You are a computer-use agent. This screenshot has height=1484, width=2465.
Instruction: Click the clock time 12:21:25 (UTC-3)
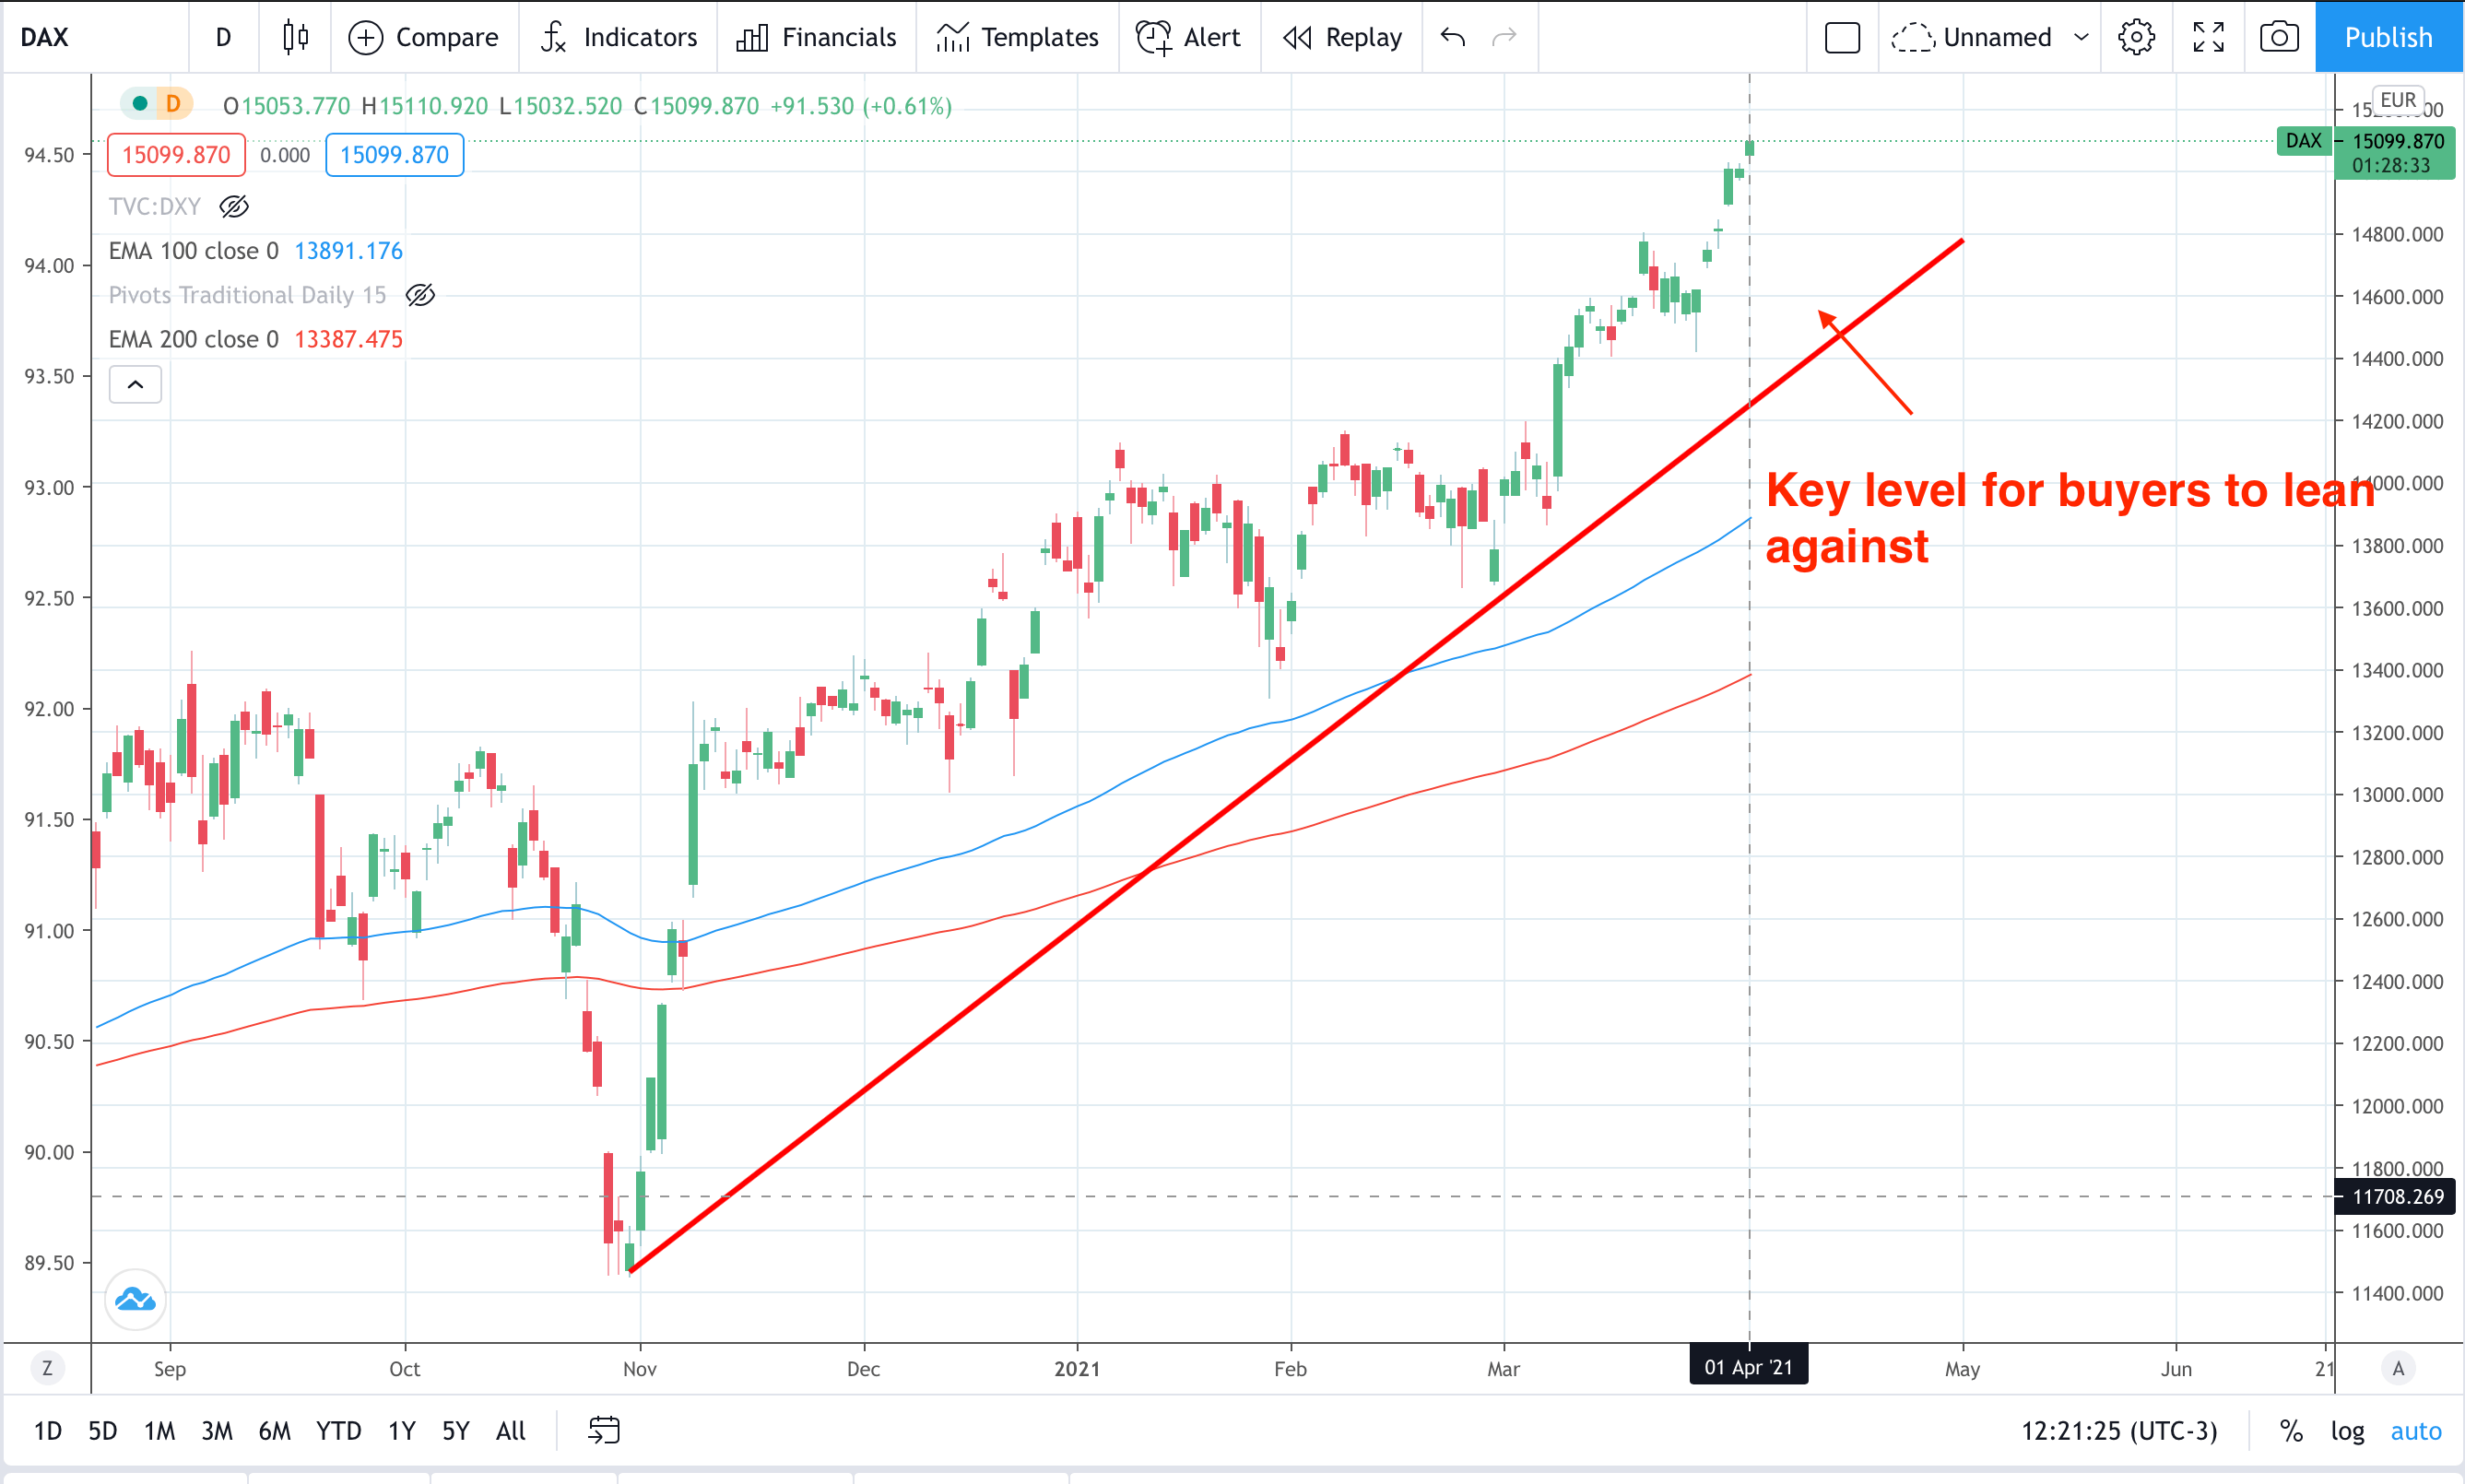pos(2119,1431)
